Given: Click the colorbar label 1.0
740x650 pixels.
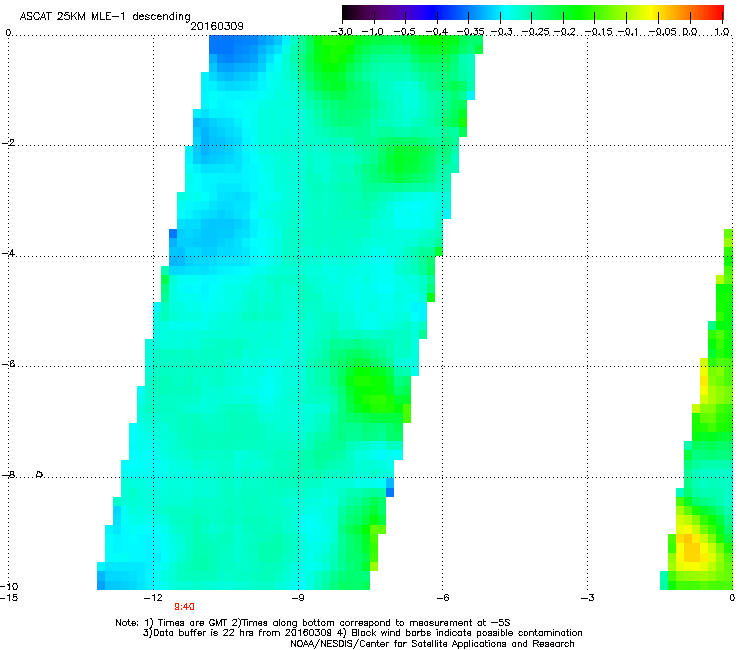Looking at the screenshot, I should tap(722, 32).
